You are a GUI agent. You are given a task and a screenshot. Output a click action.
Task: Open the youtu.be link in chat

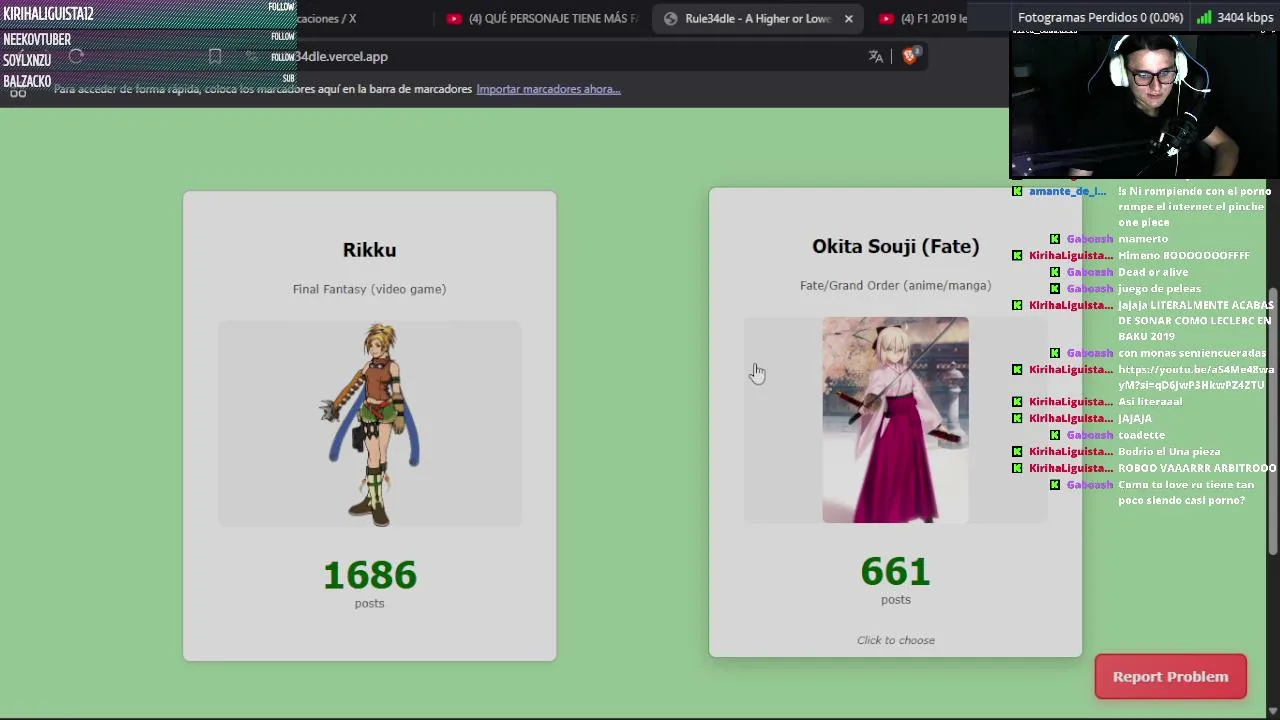[1196, 377]
